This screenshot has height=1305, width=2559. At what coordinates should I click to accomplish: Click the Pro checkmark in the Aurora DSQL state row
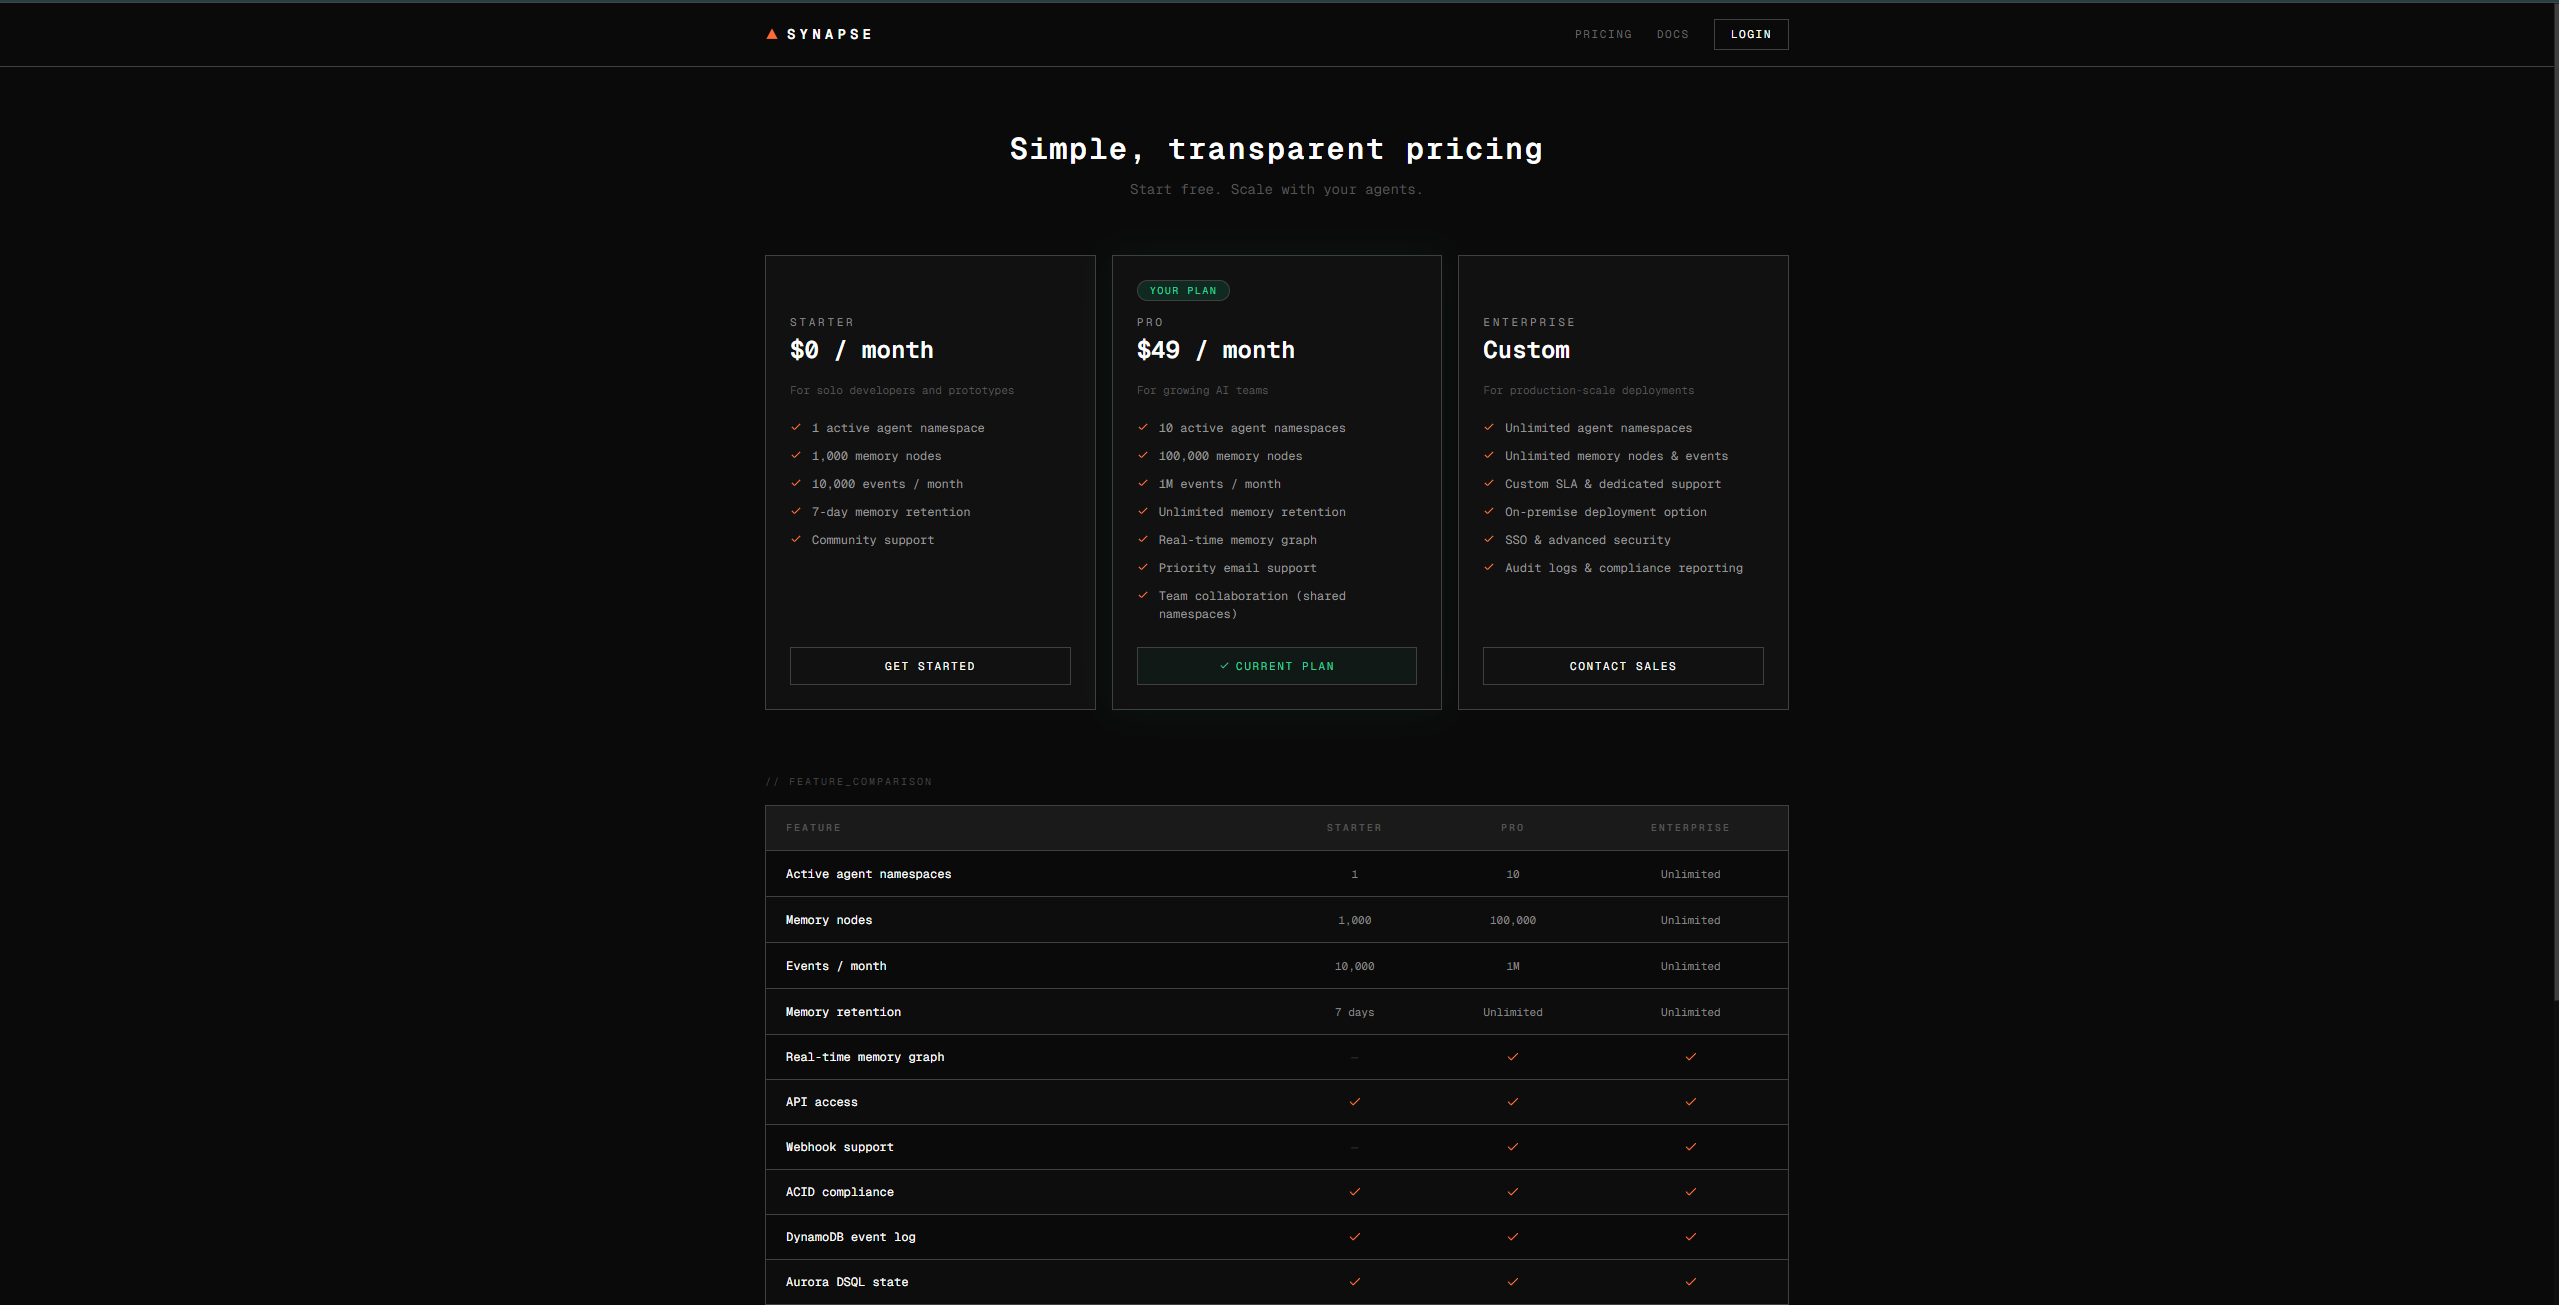[1513, 1282]
